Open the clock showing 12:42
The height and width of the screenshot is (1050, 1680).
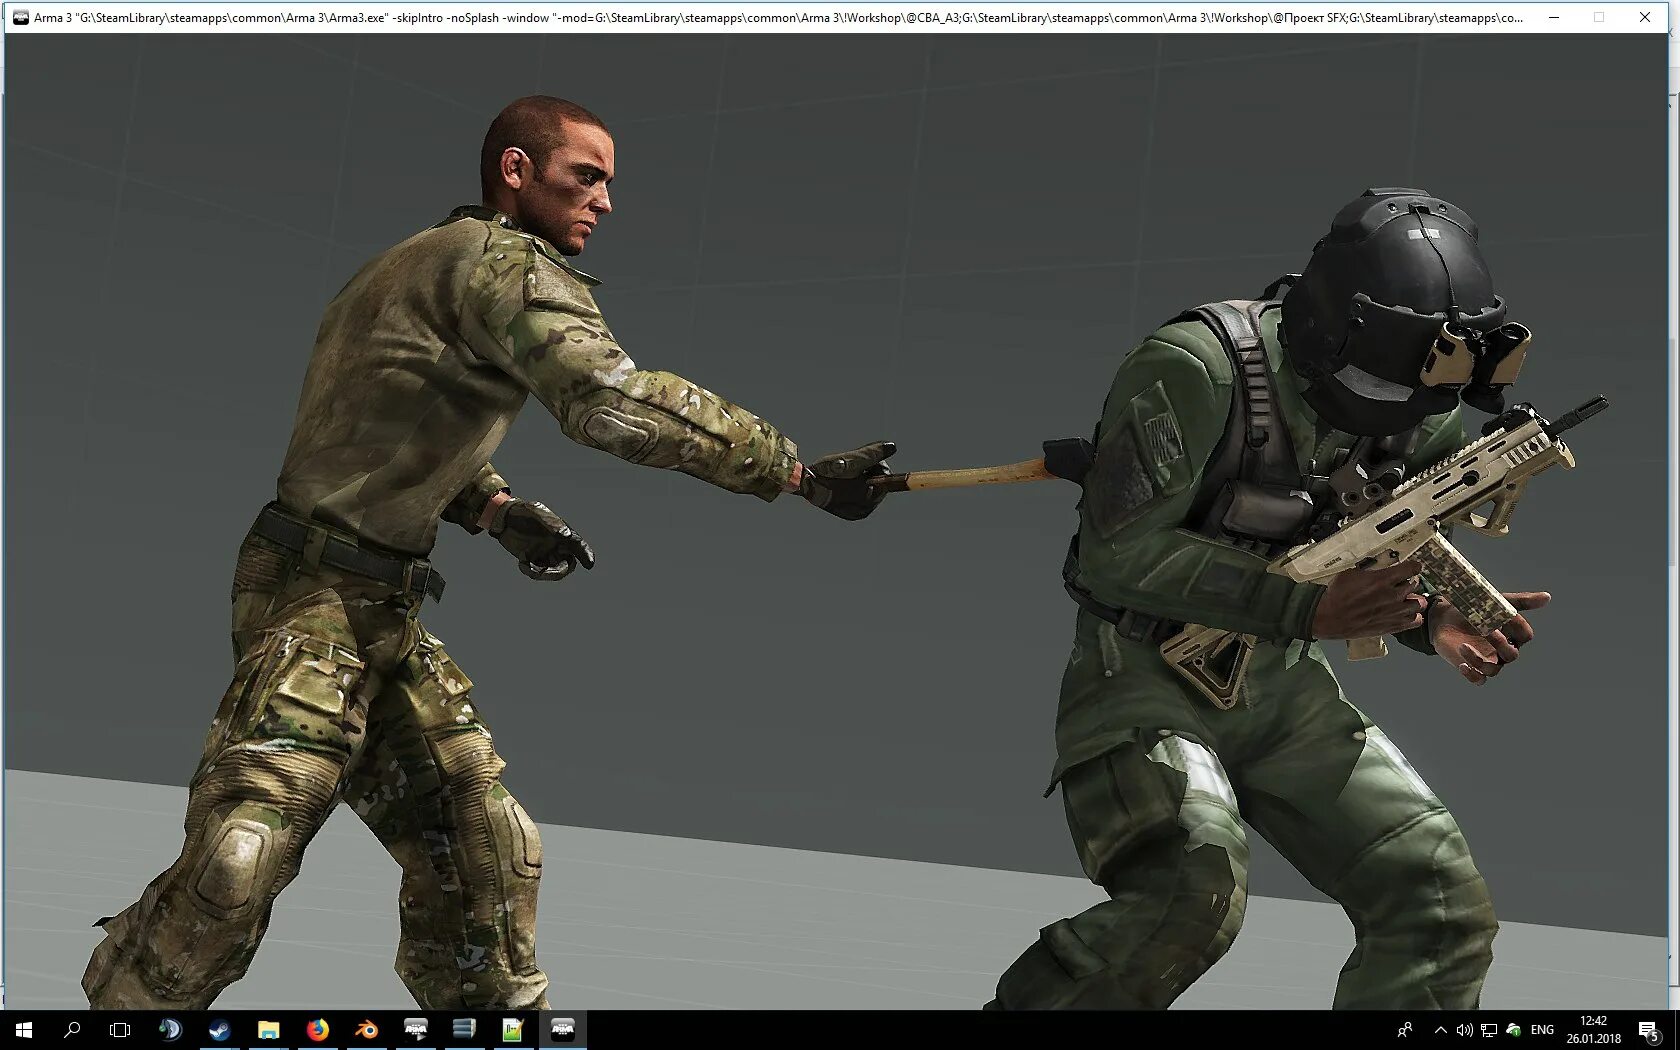[x=1593, y=1030]
